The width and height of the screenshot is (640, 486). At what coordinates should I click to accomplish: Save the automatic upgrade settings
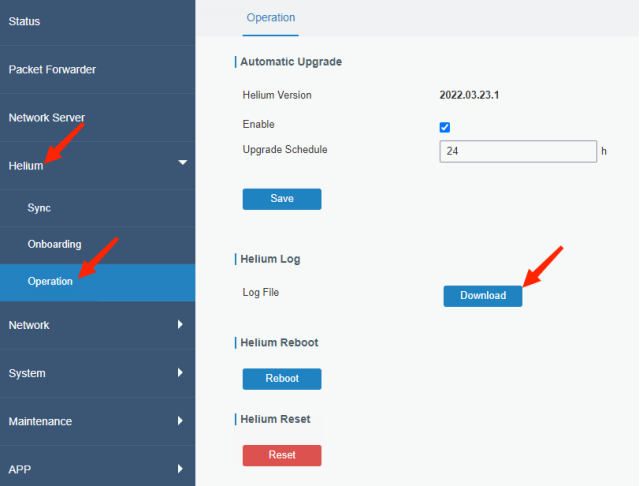tap(282, 199)
